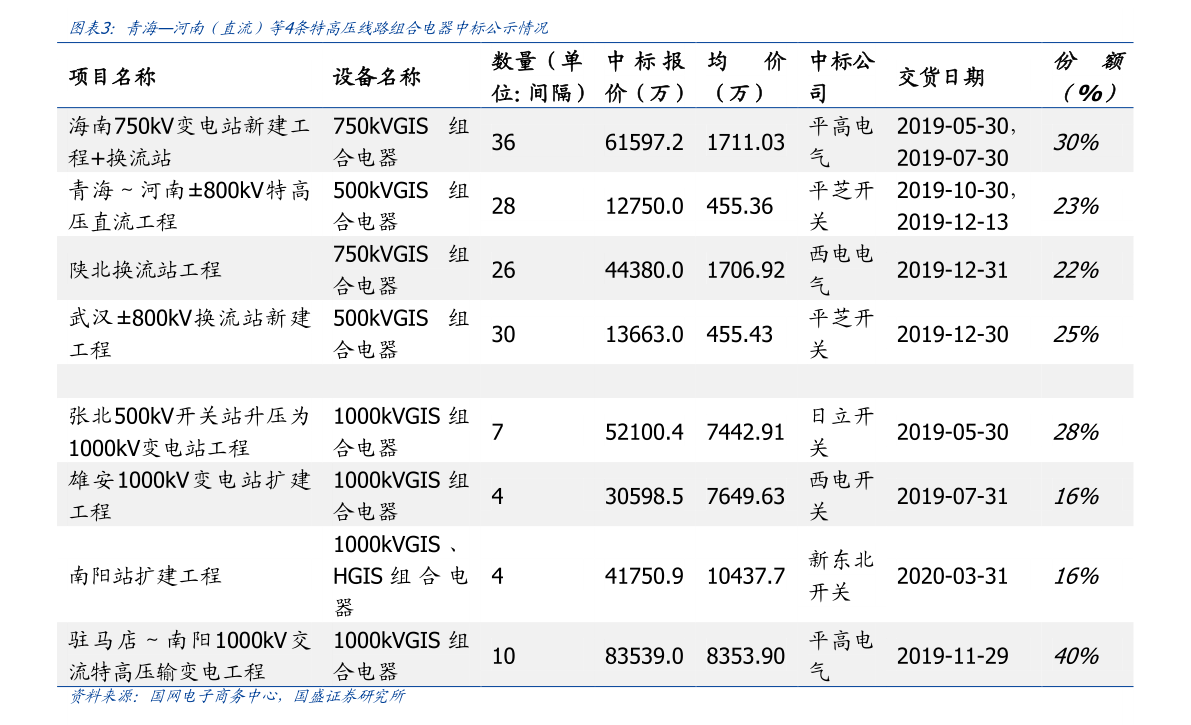
Task: Click project name 青海~河南±800kV特高压直流工程
Action: tap(189, 206)
